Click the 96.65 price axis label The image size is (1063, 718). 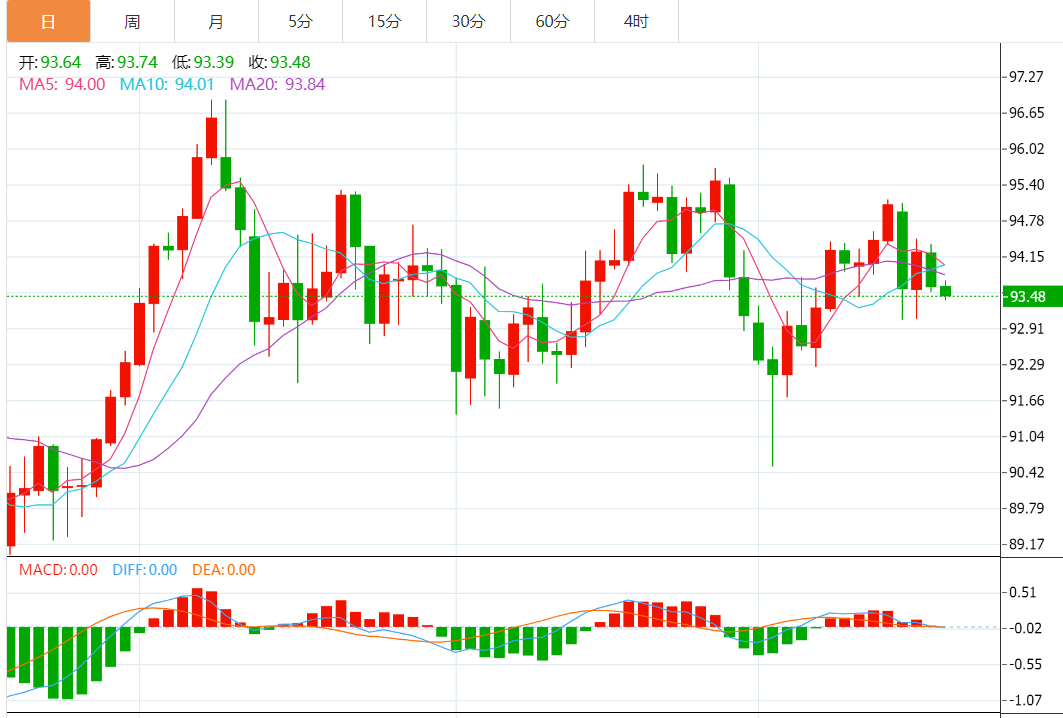coord(1026,113)
